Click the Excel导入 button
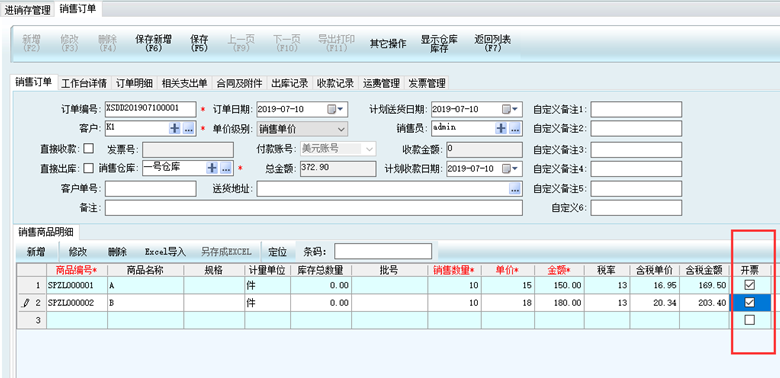The image size is (780, 378). coord(165,252)
